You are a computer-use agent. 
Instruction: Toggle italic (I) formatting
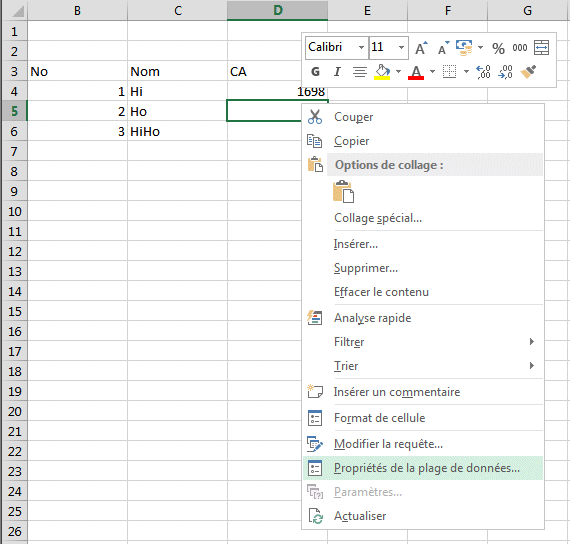click(337, 72)
